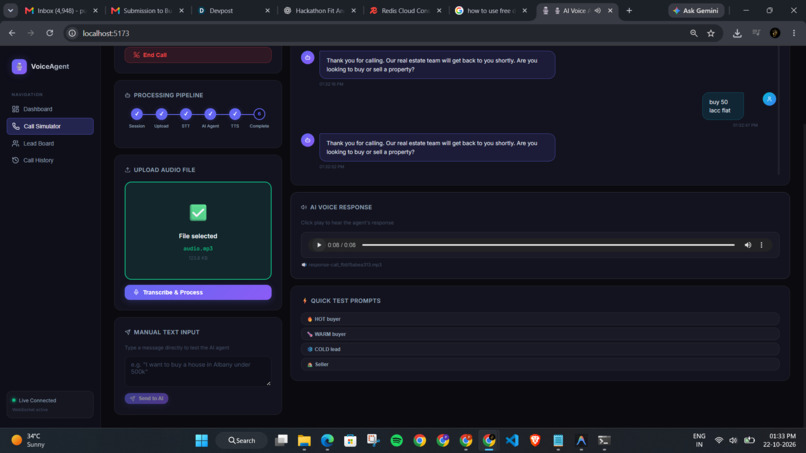Click the Send to AI button
The width and height of the screenshot is (806, 453).
click(x=146, y=398)
